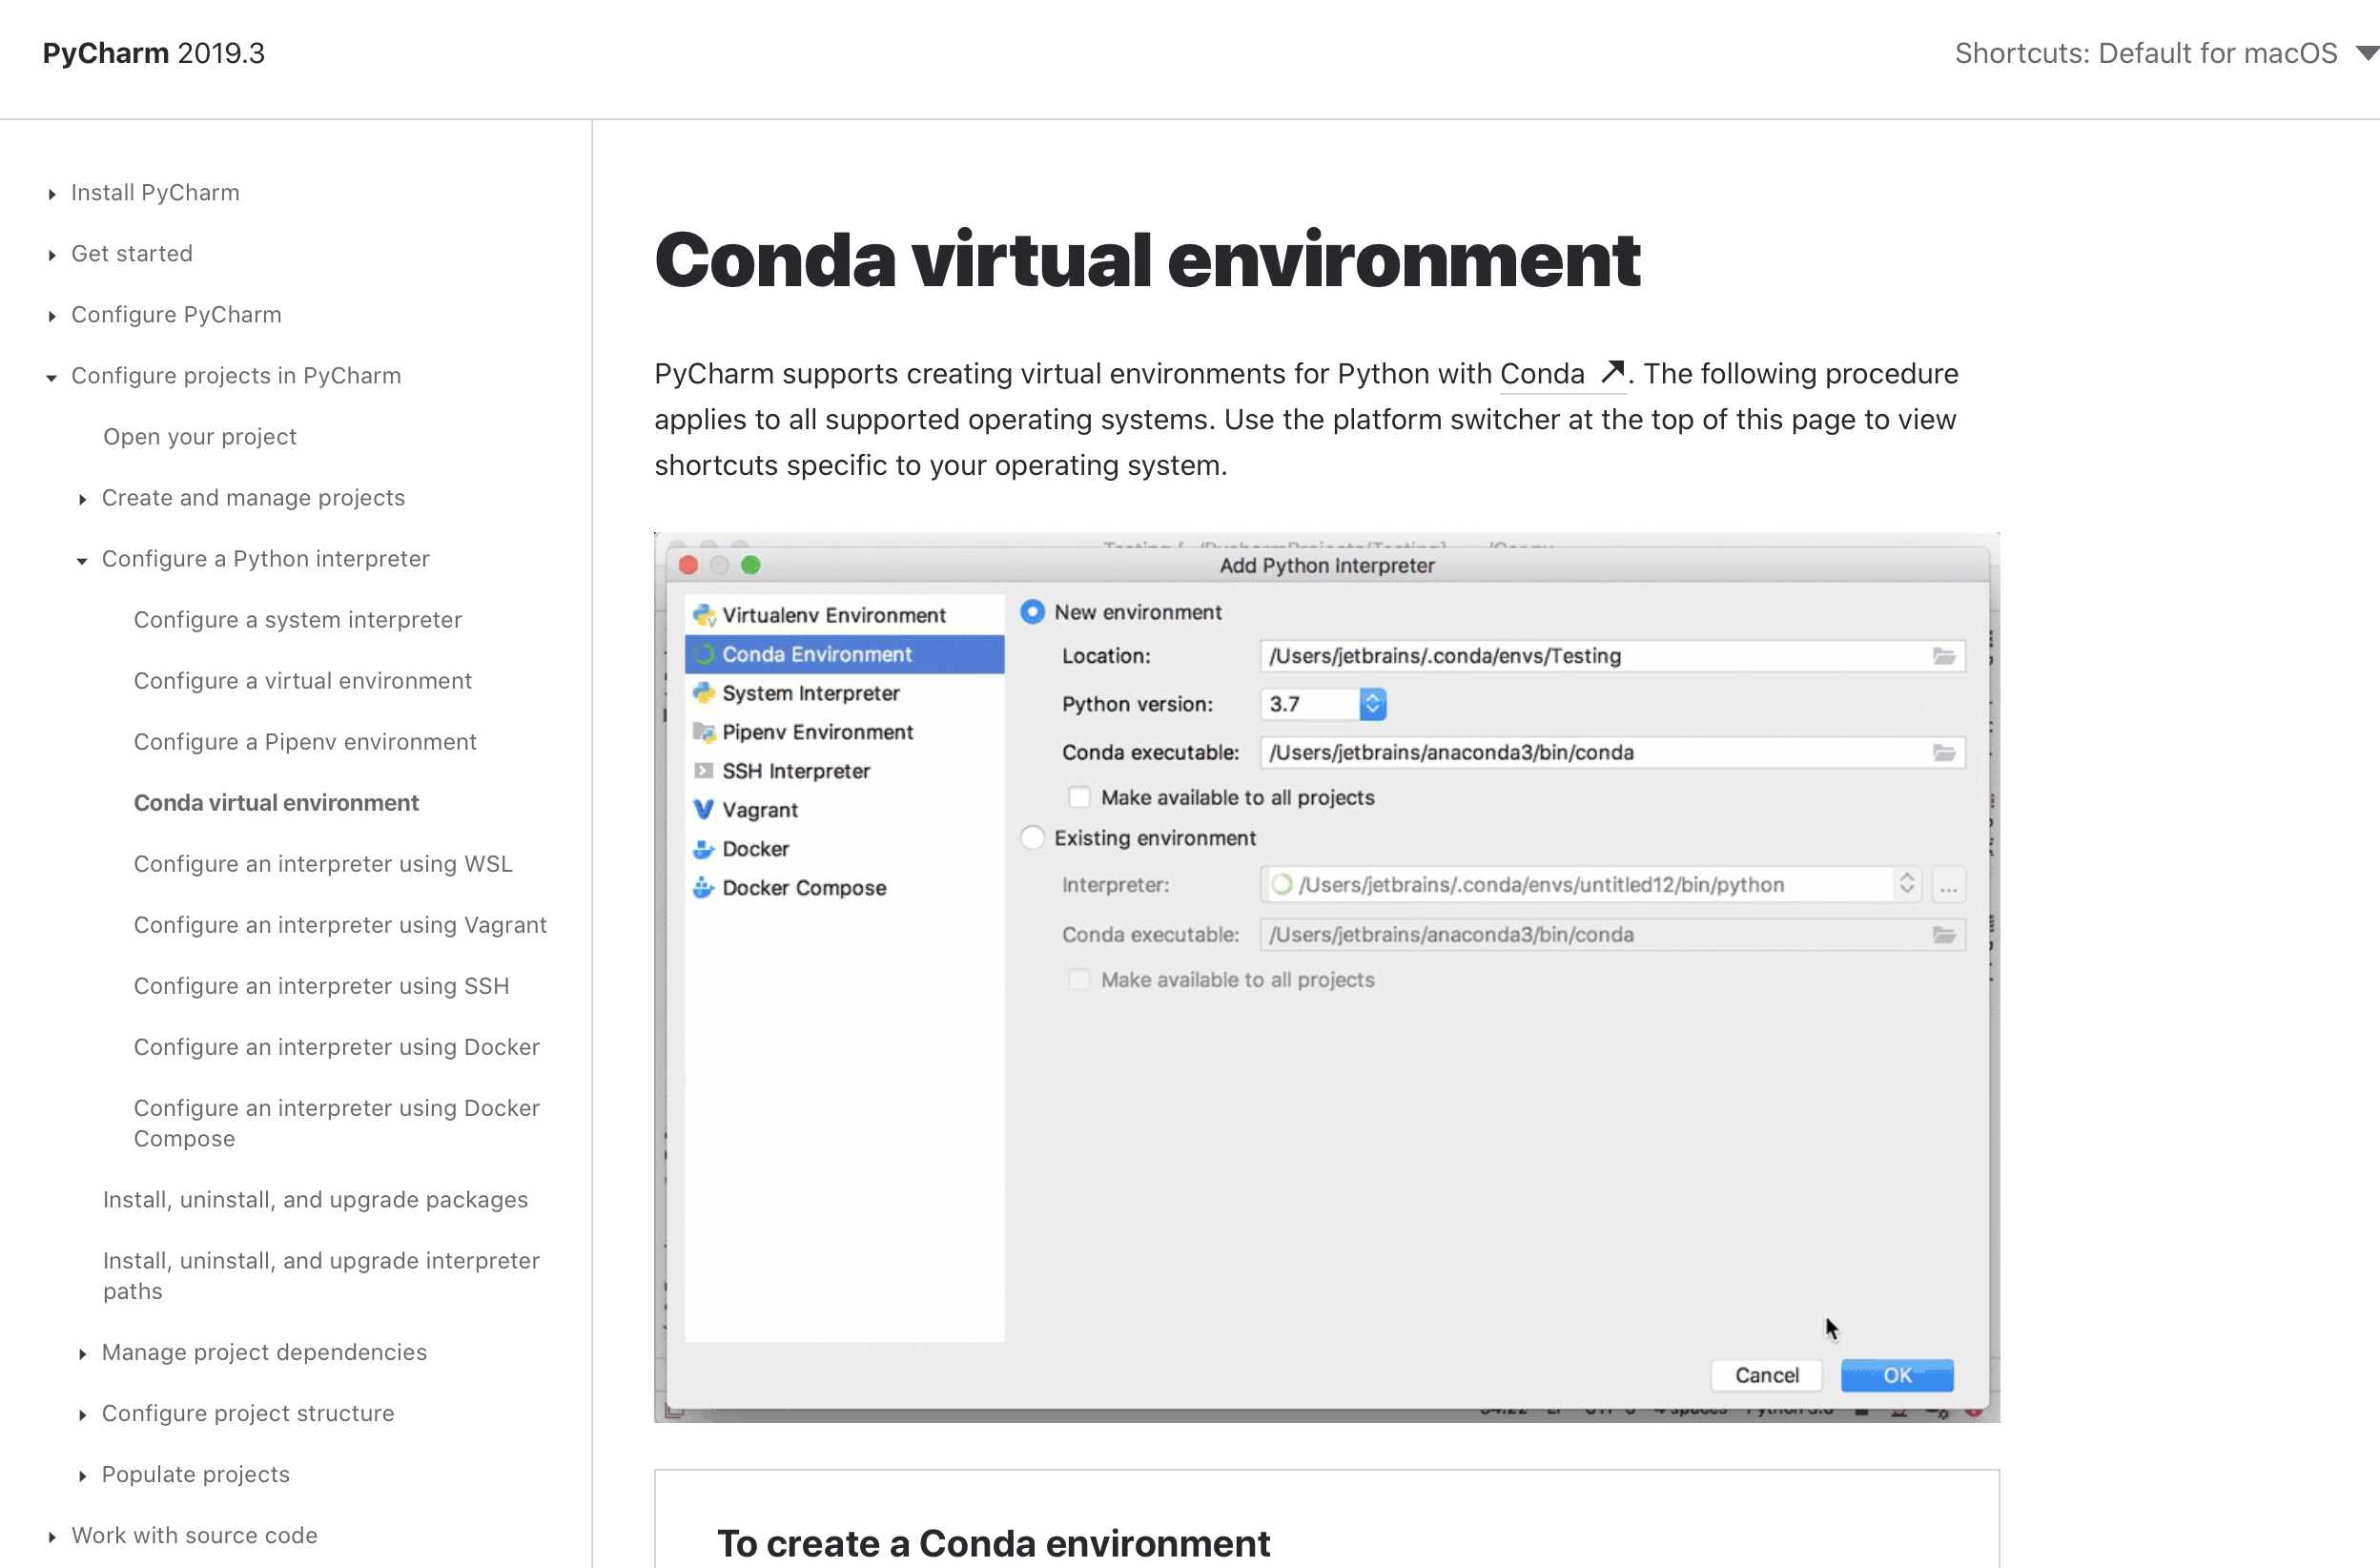
Task: Click the Virtualenv Environment python icon
Action: tap(704, 615)
